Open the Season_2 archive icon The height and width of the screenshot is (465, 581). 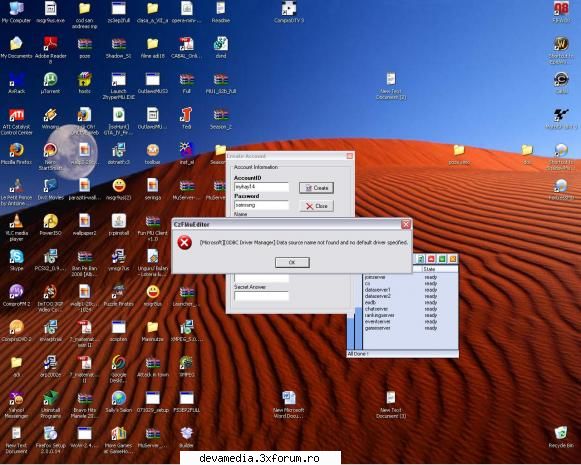(x=221, y=119)
